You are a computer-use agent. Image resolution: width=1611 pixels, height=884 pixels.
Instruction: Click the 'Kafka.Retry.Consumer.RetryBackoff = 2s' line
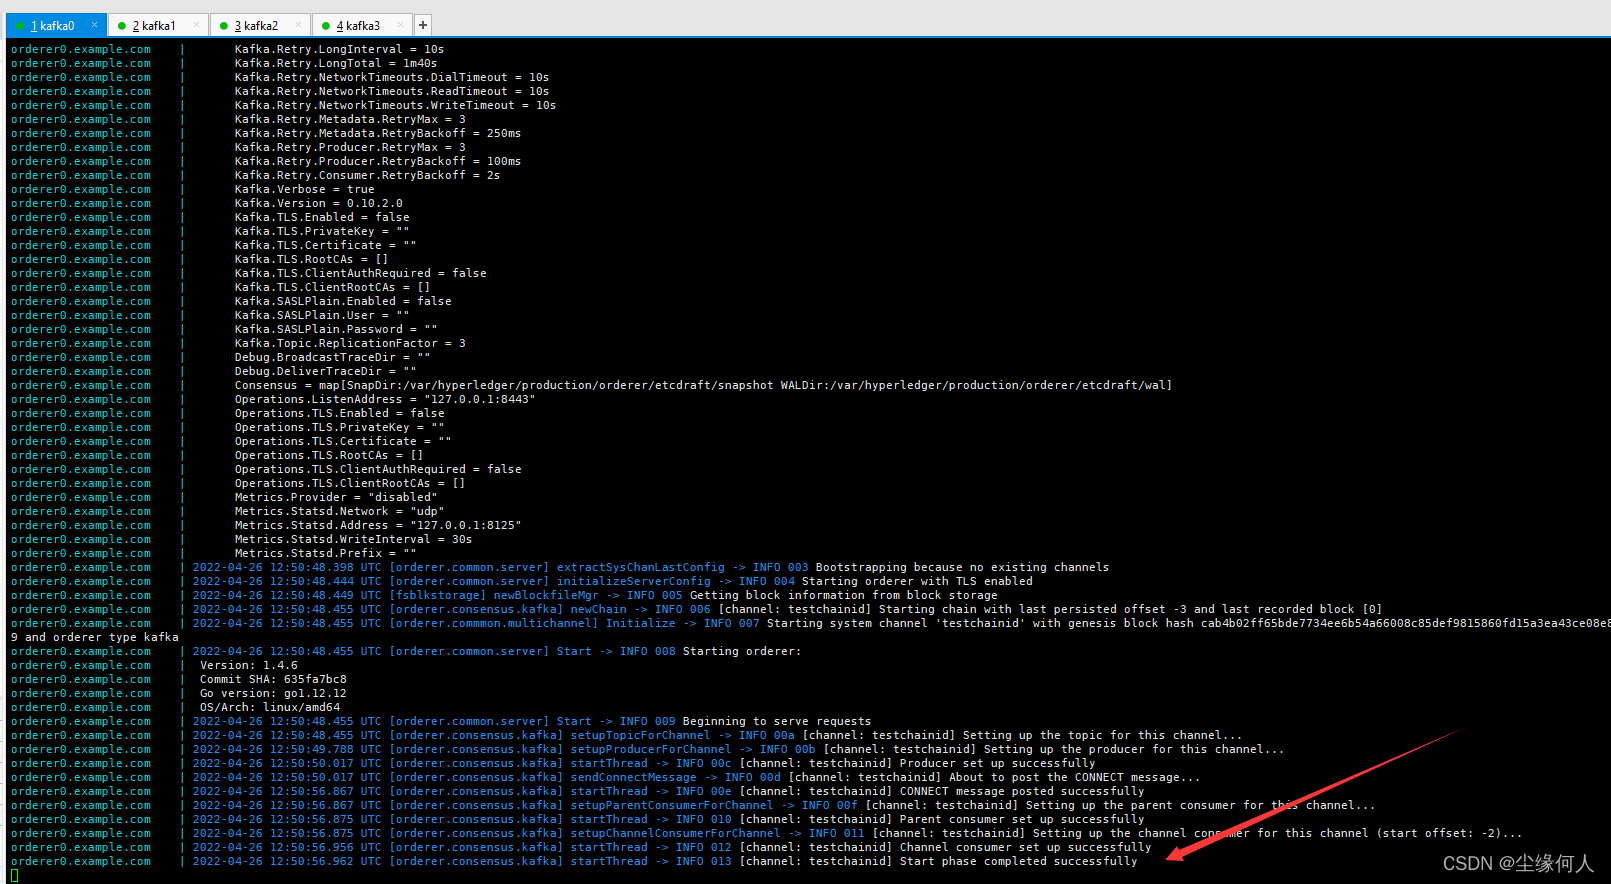click(x=367, y=175)
